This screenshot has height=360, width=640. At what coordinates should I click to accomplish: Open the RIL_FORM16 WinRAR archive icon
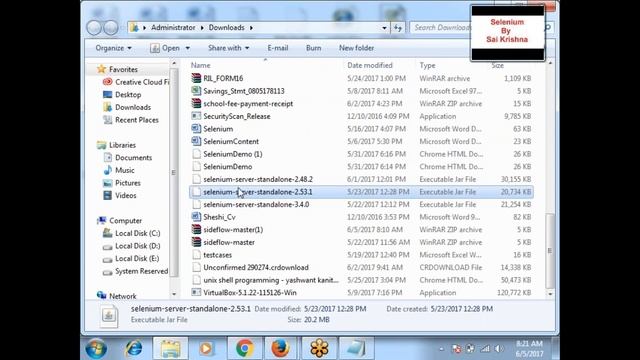point(196,78)
